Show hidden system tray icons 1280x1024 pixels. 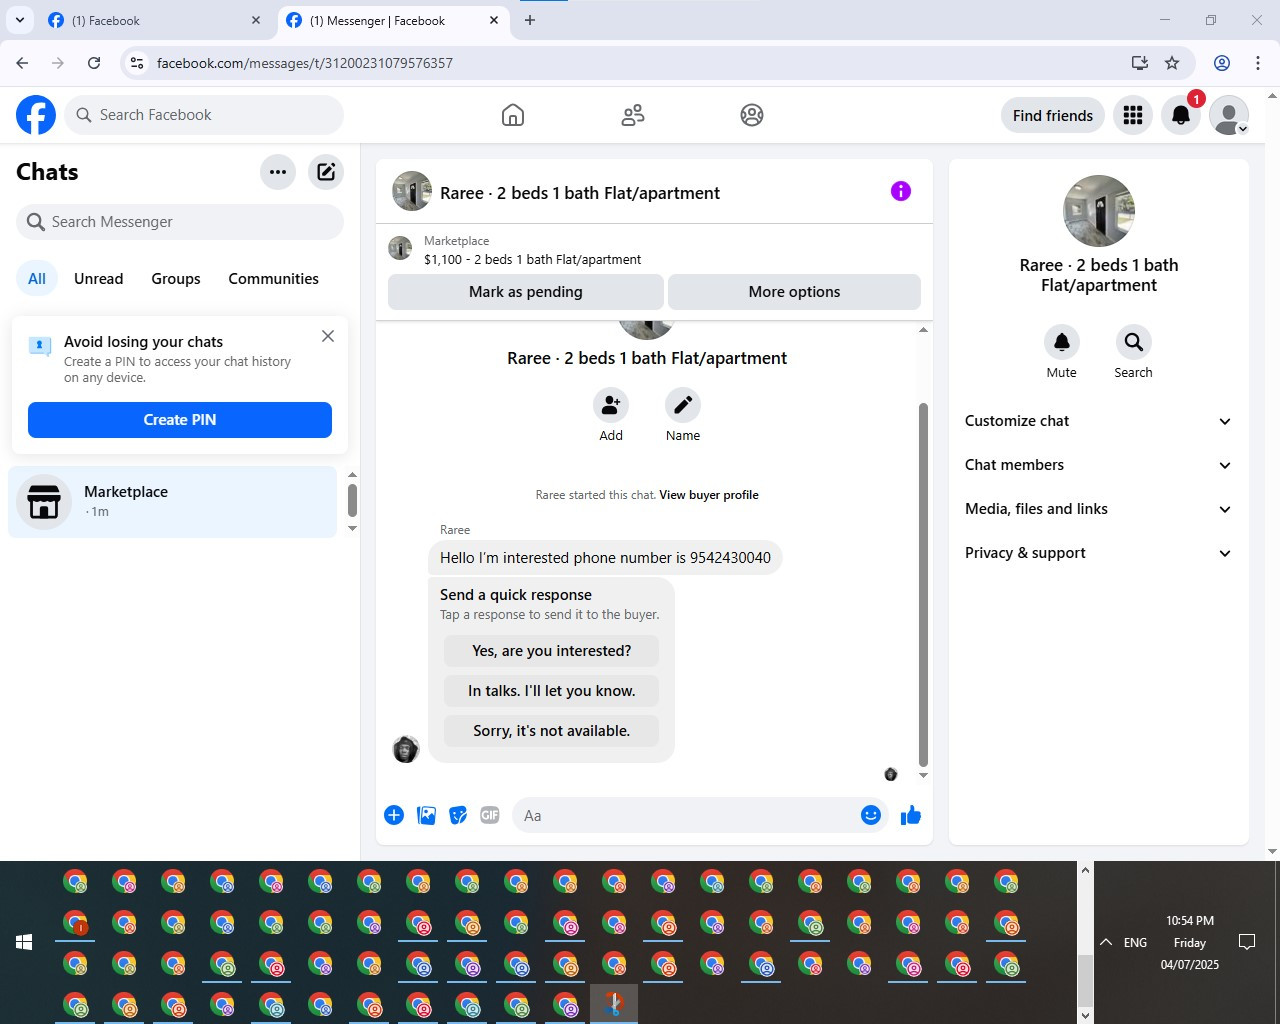click(x=1106, y=942)
